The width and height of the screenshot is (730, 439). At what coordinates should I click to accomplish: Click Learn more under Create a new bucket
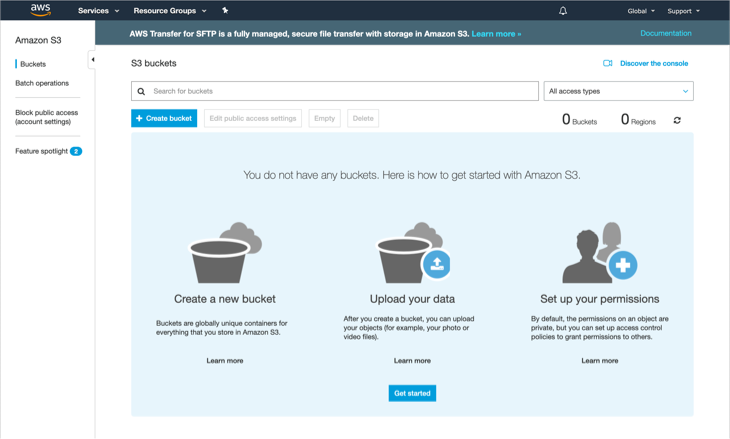pyautogui.click(x=225, y=361)
